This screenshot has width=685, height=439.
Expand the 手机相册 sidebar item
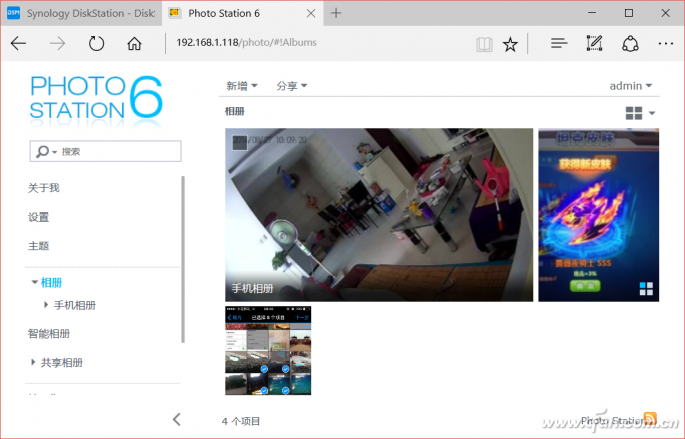click(x=46, y=305)
